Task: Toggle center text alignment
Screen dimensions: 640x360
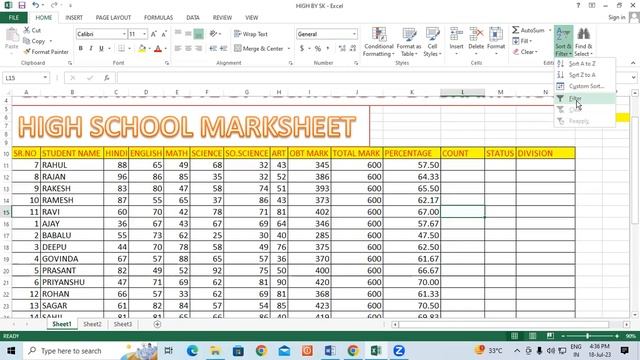Action: pyautogui.click(x=188, y=49)
